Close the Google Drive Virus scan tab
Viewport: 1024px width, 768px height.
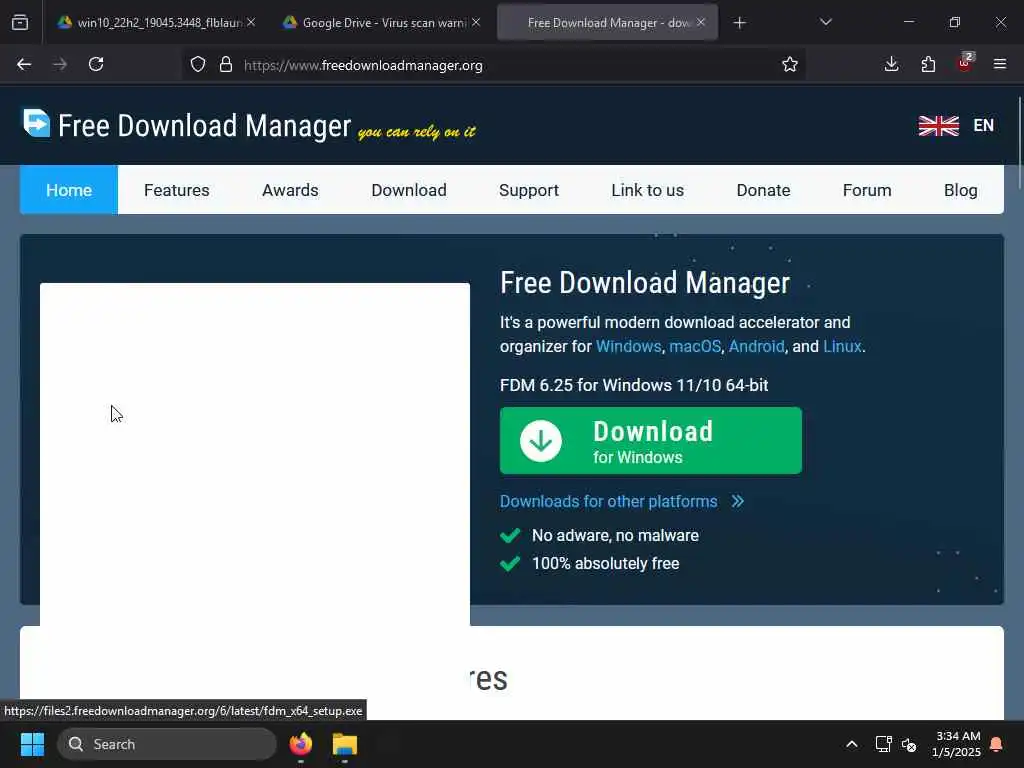pos(476,22)
